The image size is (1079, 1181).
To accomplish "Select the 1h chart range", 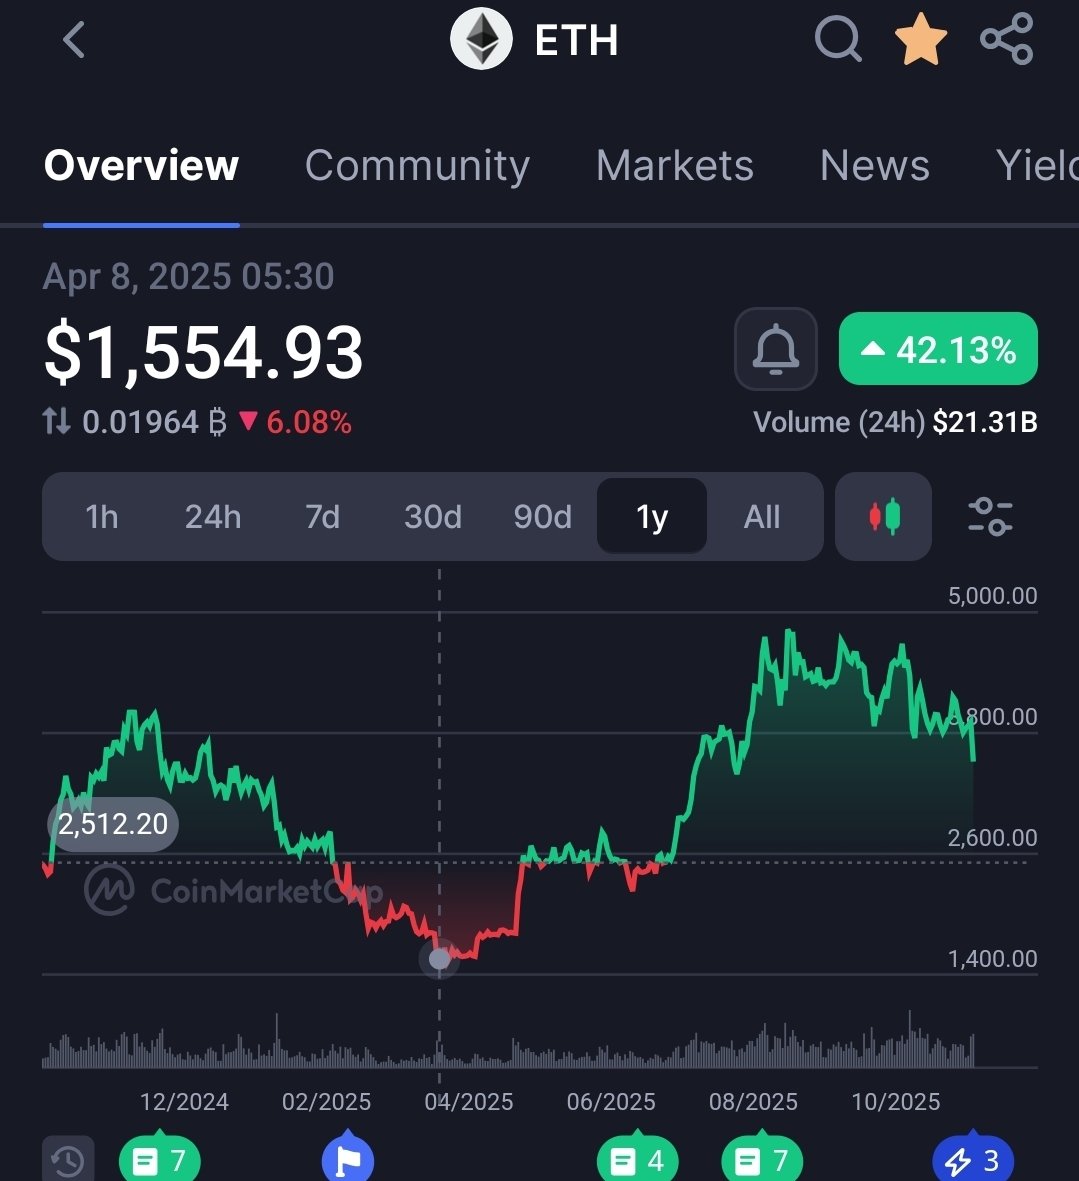I will [x=102, y=517].
